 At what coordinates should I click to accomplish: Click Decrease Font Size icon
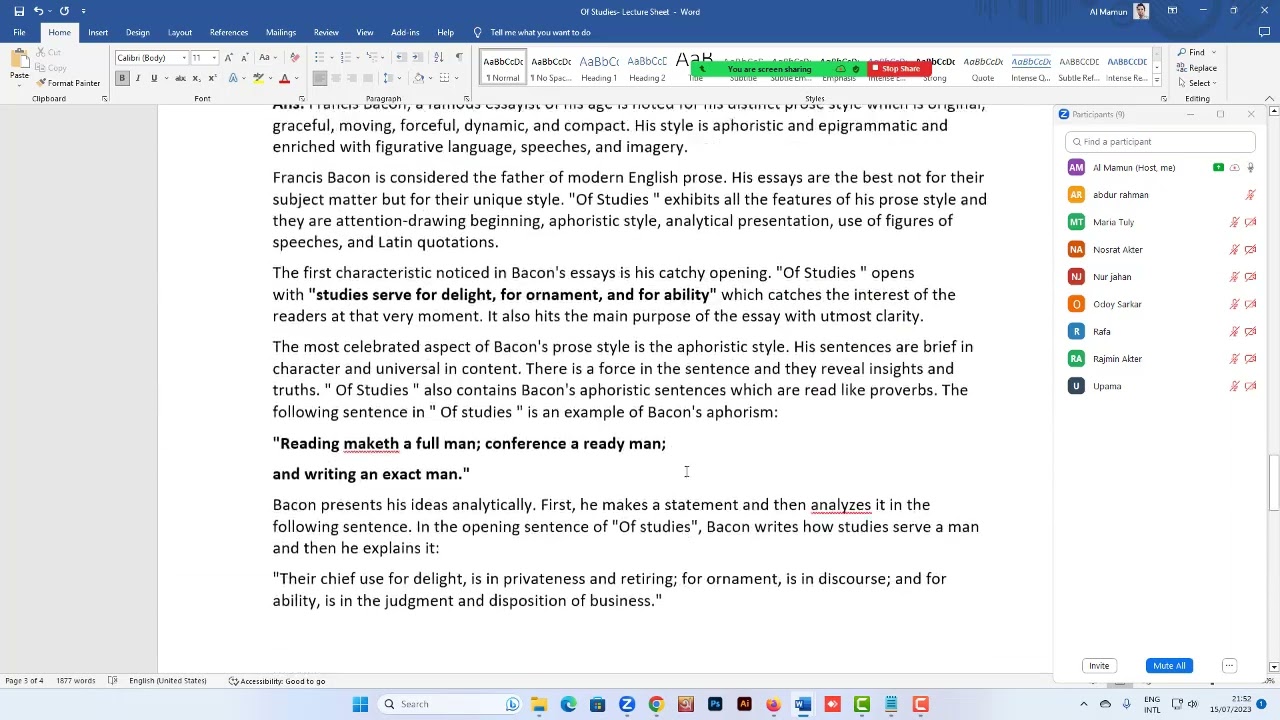pos(245,57)
